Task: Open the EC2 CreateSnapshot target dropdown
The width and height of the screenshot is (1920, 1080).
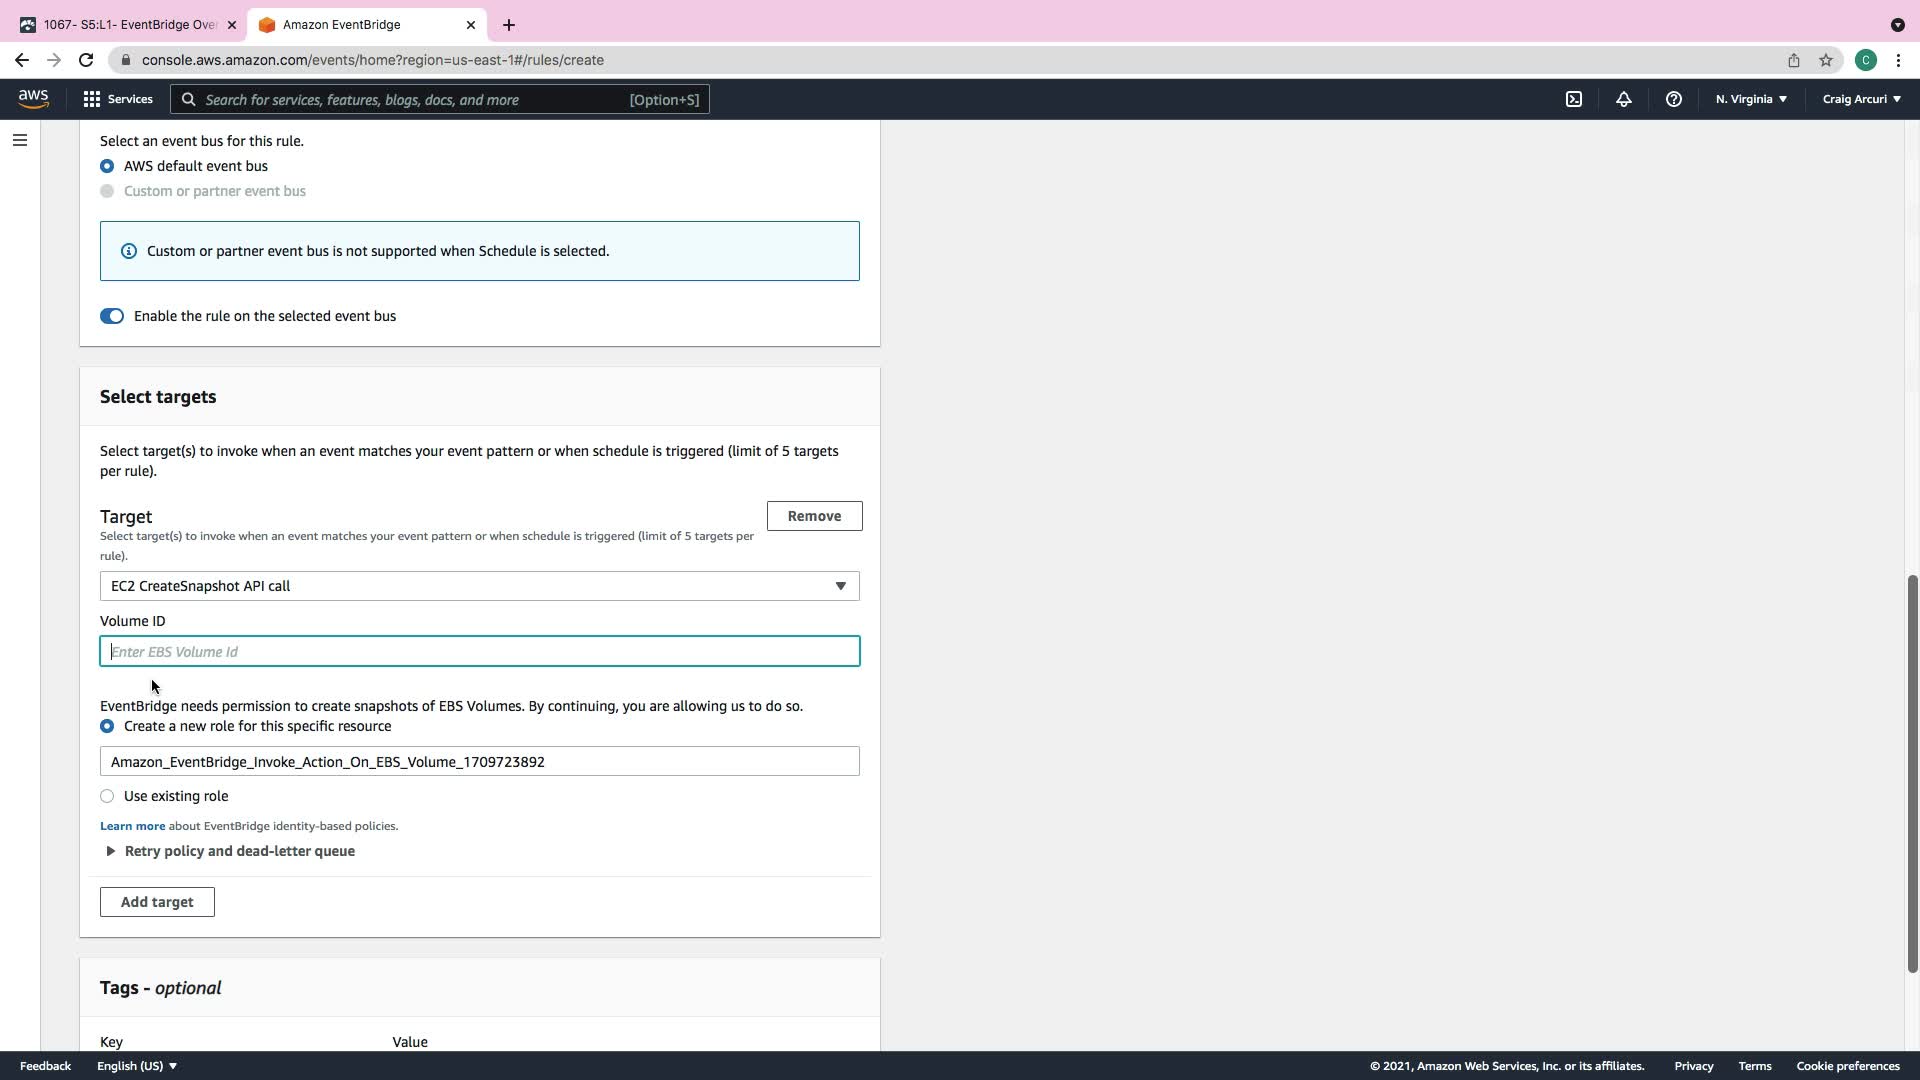Action: 479,586
